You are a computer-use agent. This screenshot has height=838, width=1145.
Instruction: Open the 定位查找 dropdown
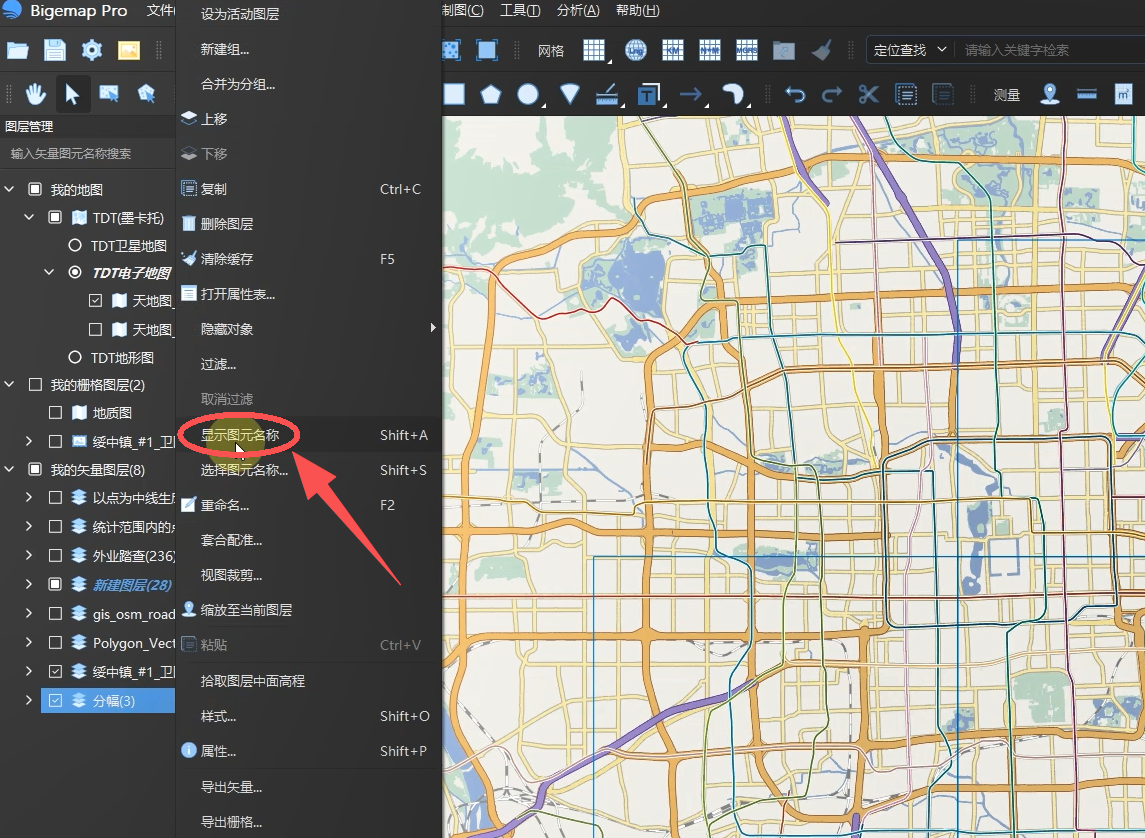[910, 50]
